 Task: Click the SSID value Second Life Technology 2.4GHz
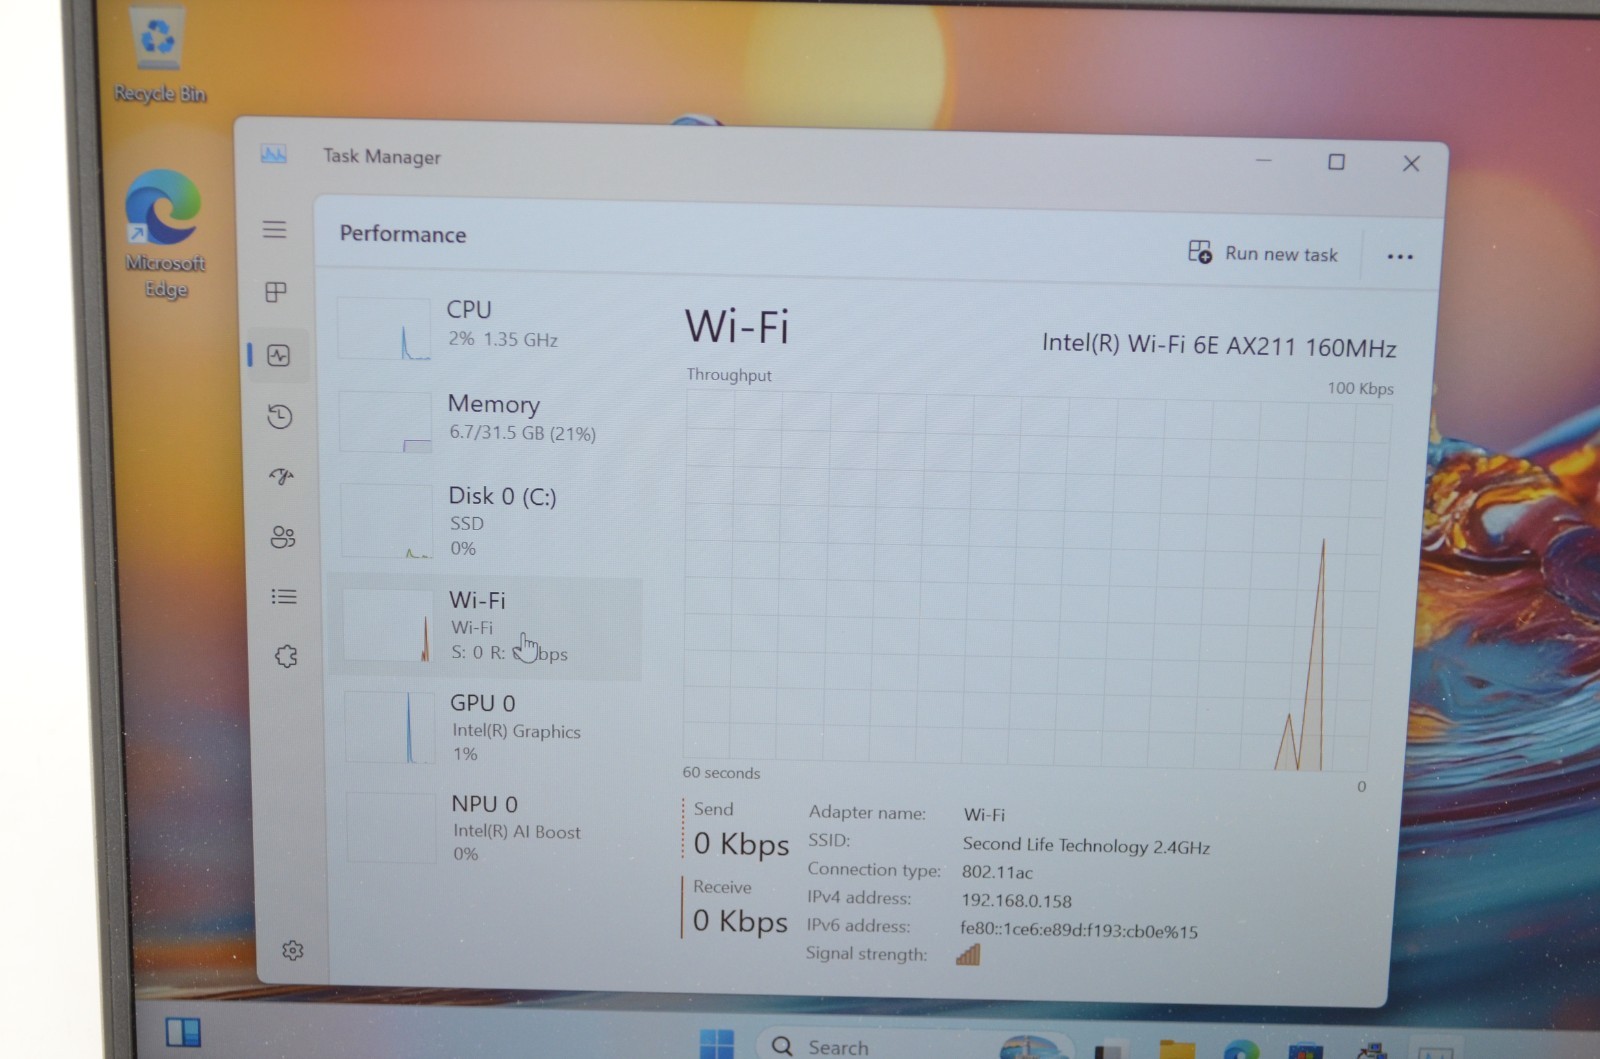click(1086, 845)
